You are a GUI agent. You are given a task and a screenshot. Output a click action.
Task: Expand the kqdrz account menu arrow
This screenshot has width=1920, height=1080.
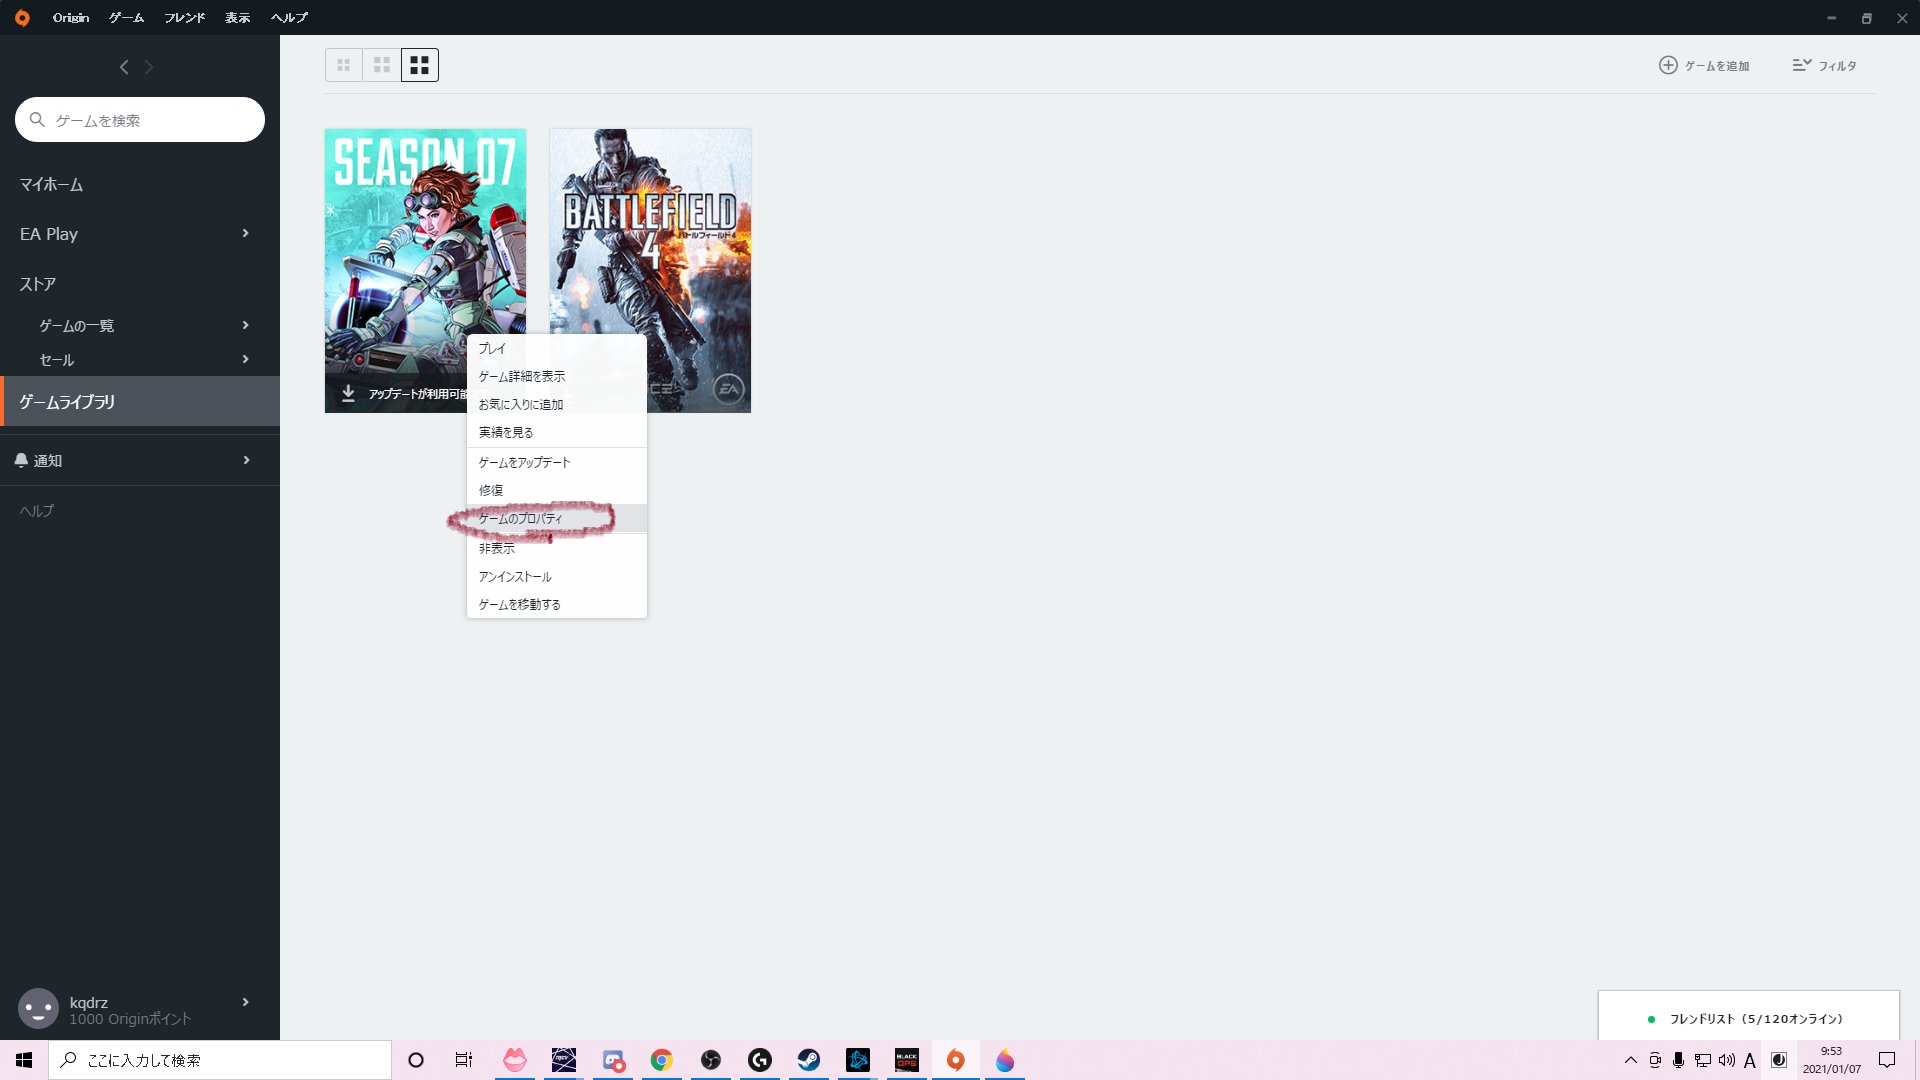tap(246, 1002)
